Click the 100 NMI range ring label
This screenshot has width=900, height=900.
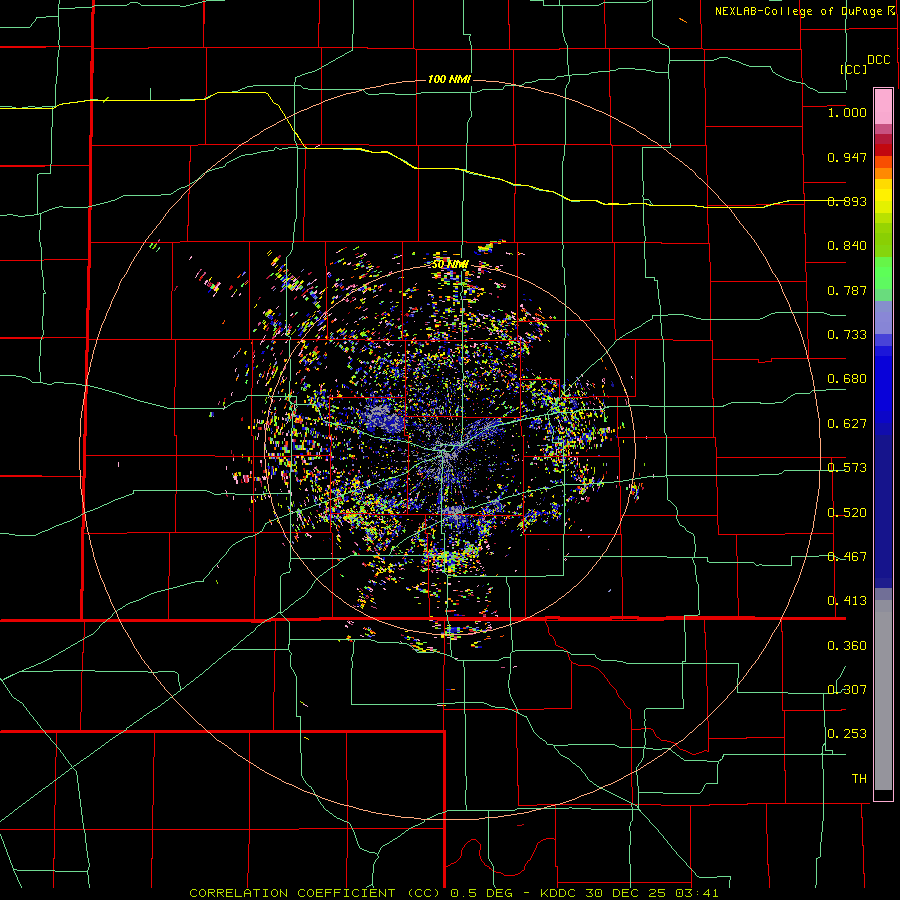(x=449, y=79)
